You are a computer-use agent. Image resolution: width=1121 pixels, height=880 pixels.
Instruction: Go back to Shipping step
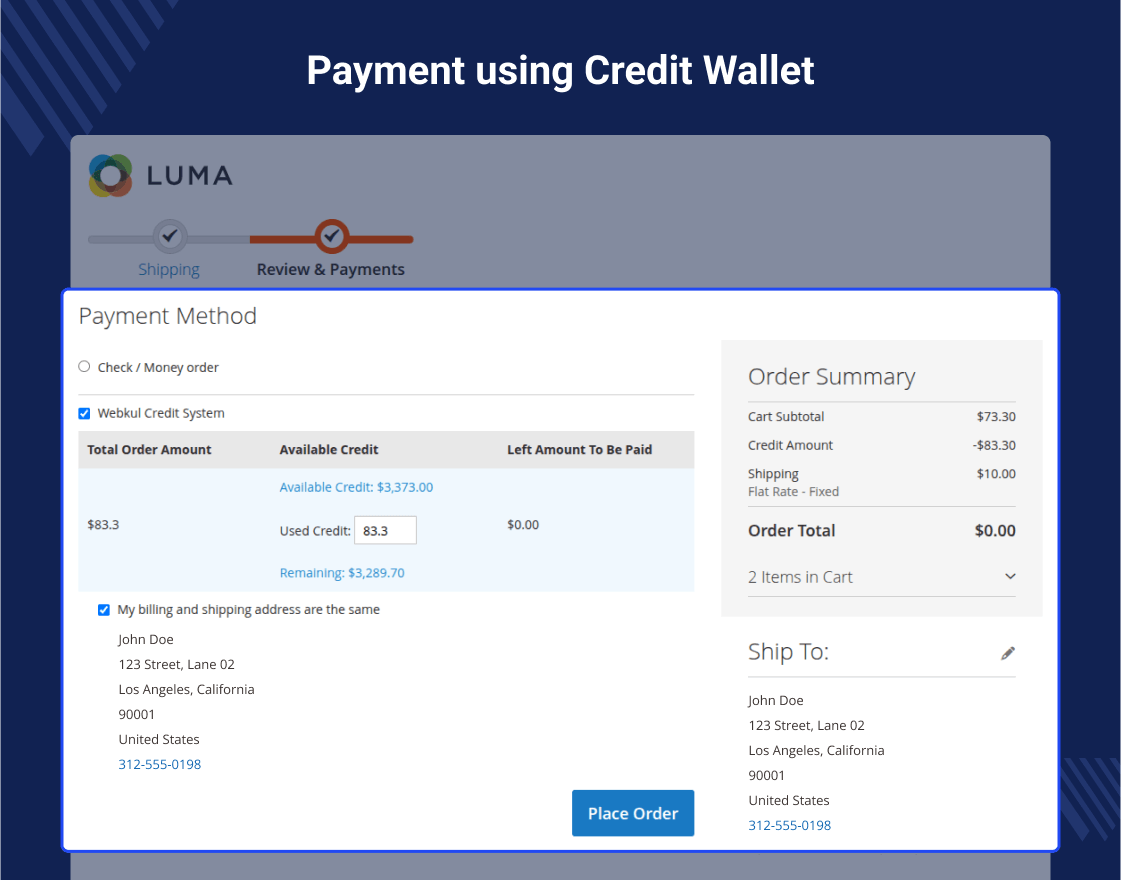click(169, 270)
